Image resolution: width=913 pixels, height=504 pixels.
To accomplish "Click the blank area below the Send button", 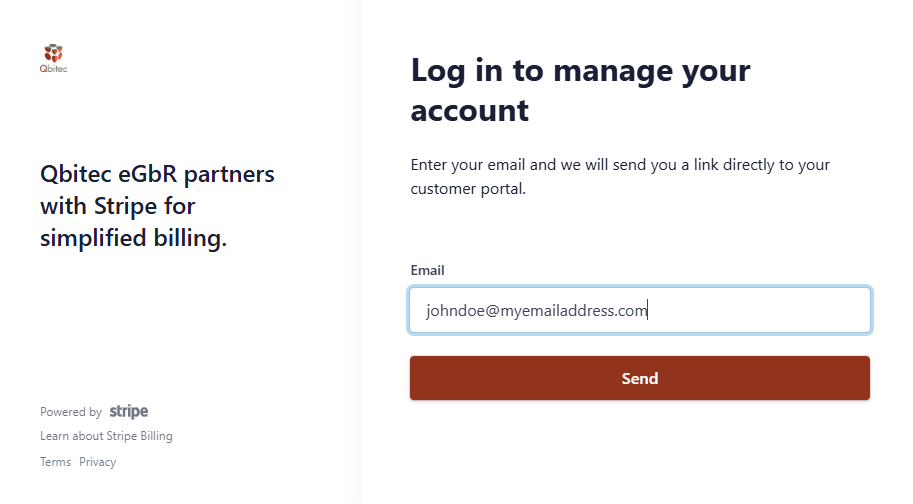I will pos(640,450).
